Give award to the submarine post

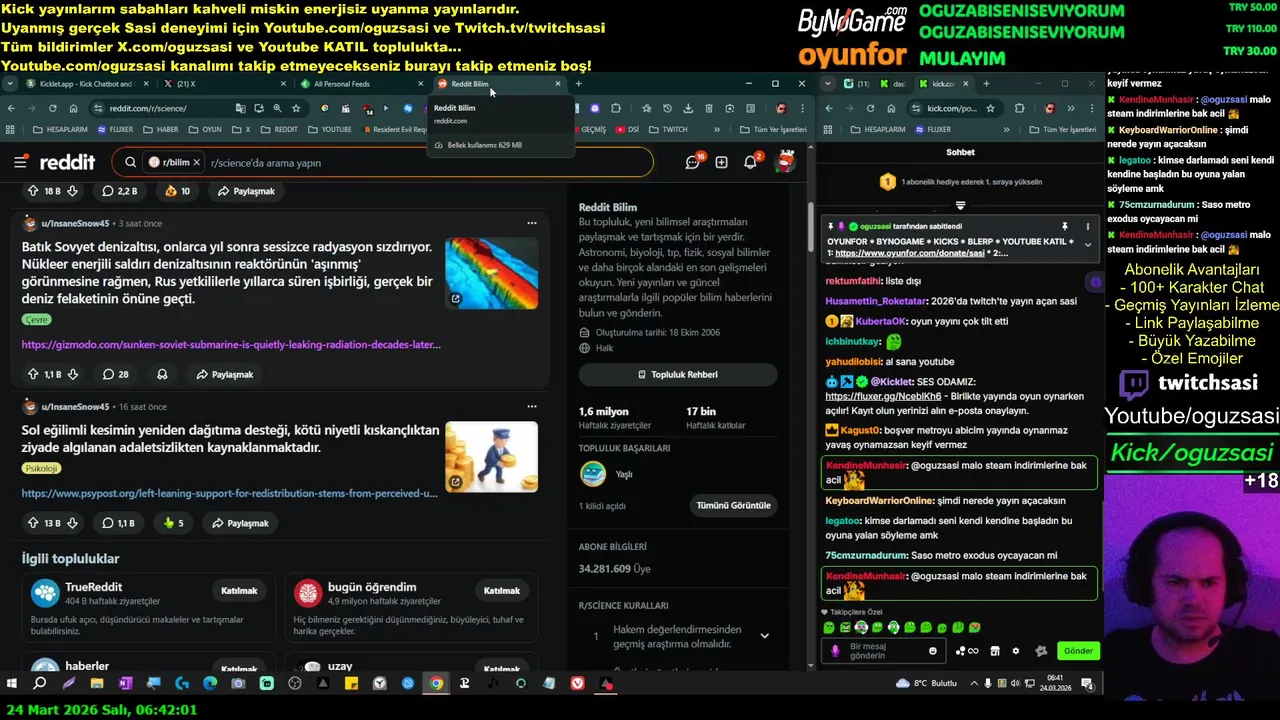tap(161, 374)
